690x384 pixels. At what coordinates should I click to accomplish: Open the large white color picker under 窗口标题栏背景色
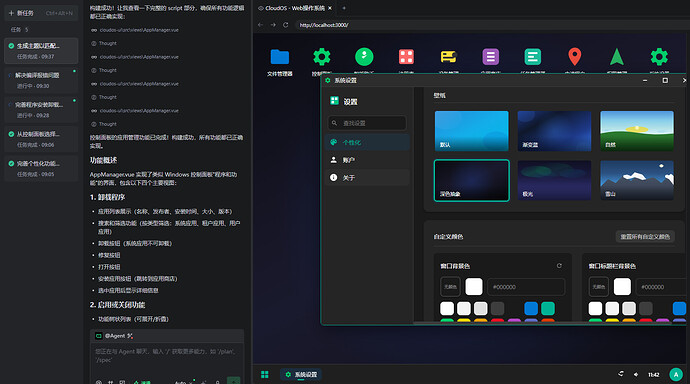(622, 287)
